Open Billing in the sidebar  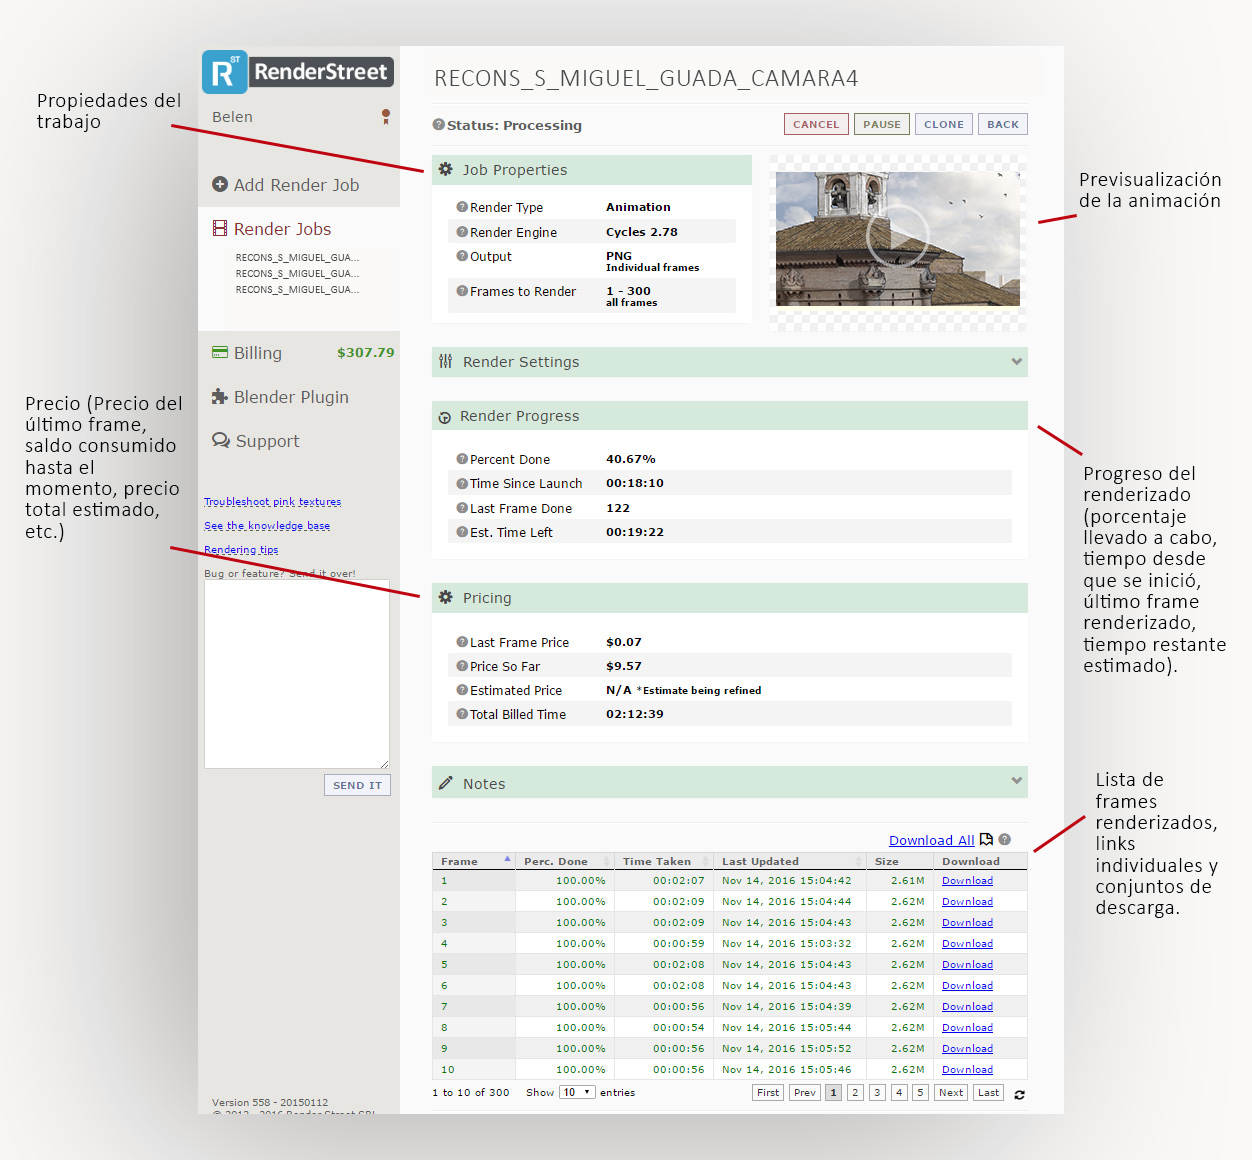pos(258,353)
